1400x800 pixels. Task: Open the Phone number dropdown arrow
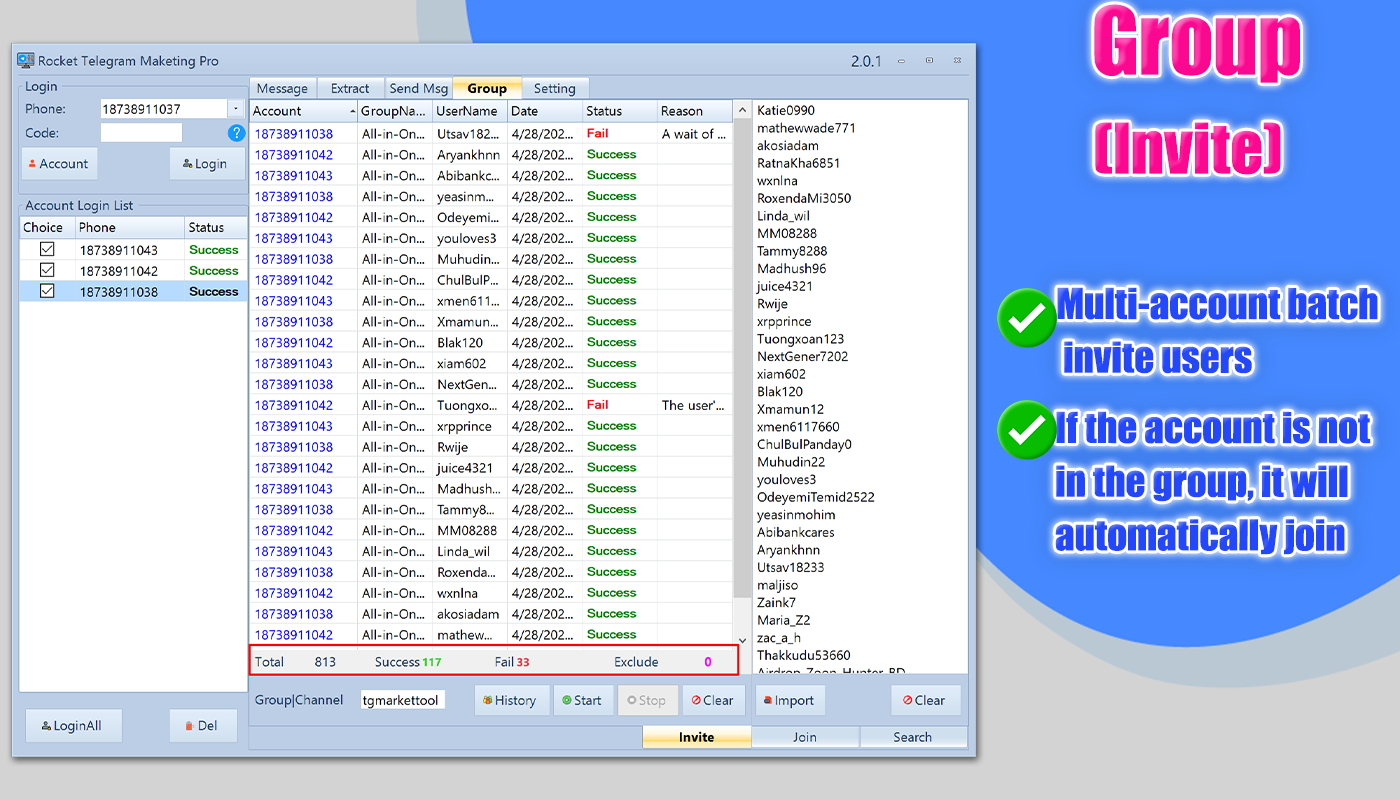[x=234, y=108]
